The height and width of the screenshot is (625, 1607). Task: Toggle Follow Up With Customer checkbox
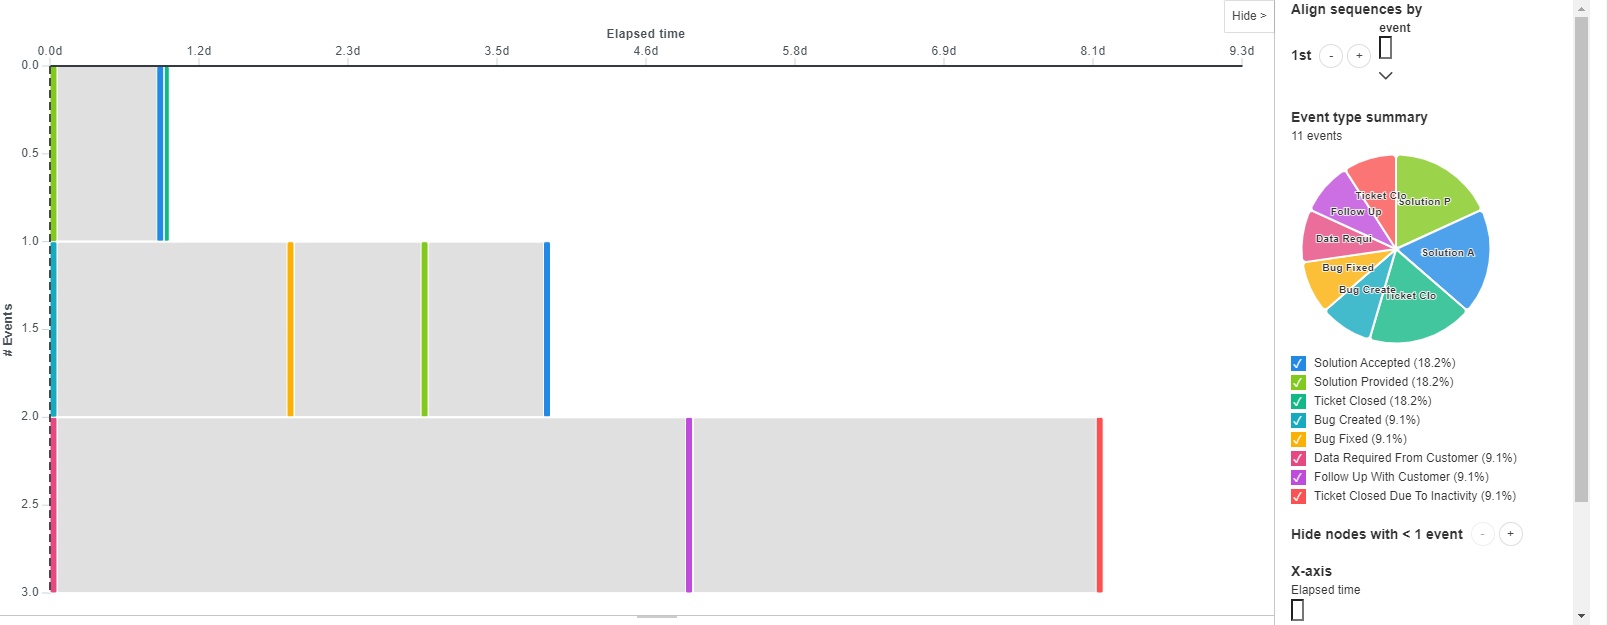click(x=1298, y=477)
